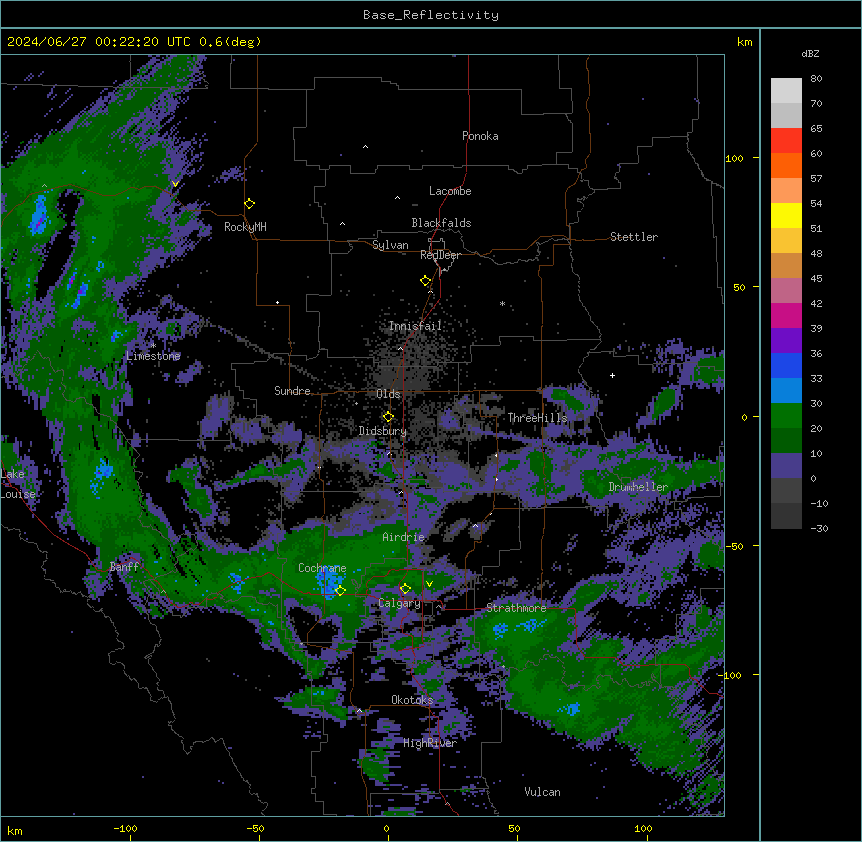Click the white asterisk above Limestone label
Screen dimensions: 862x842
(153, 346)
